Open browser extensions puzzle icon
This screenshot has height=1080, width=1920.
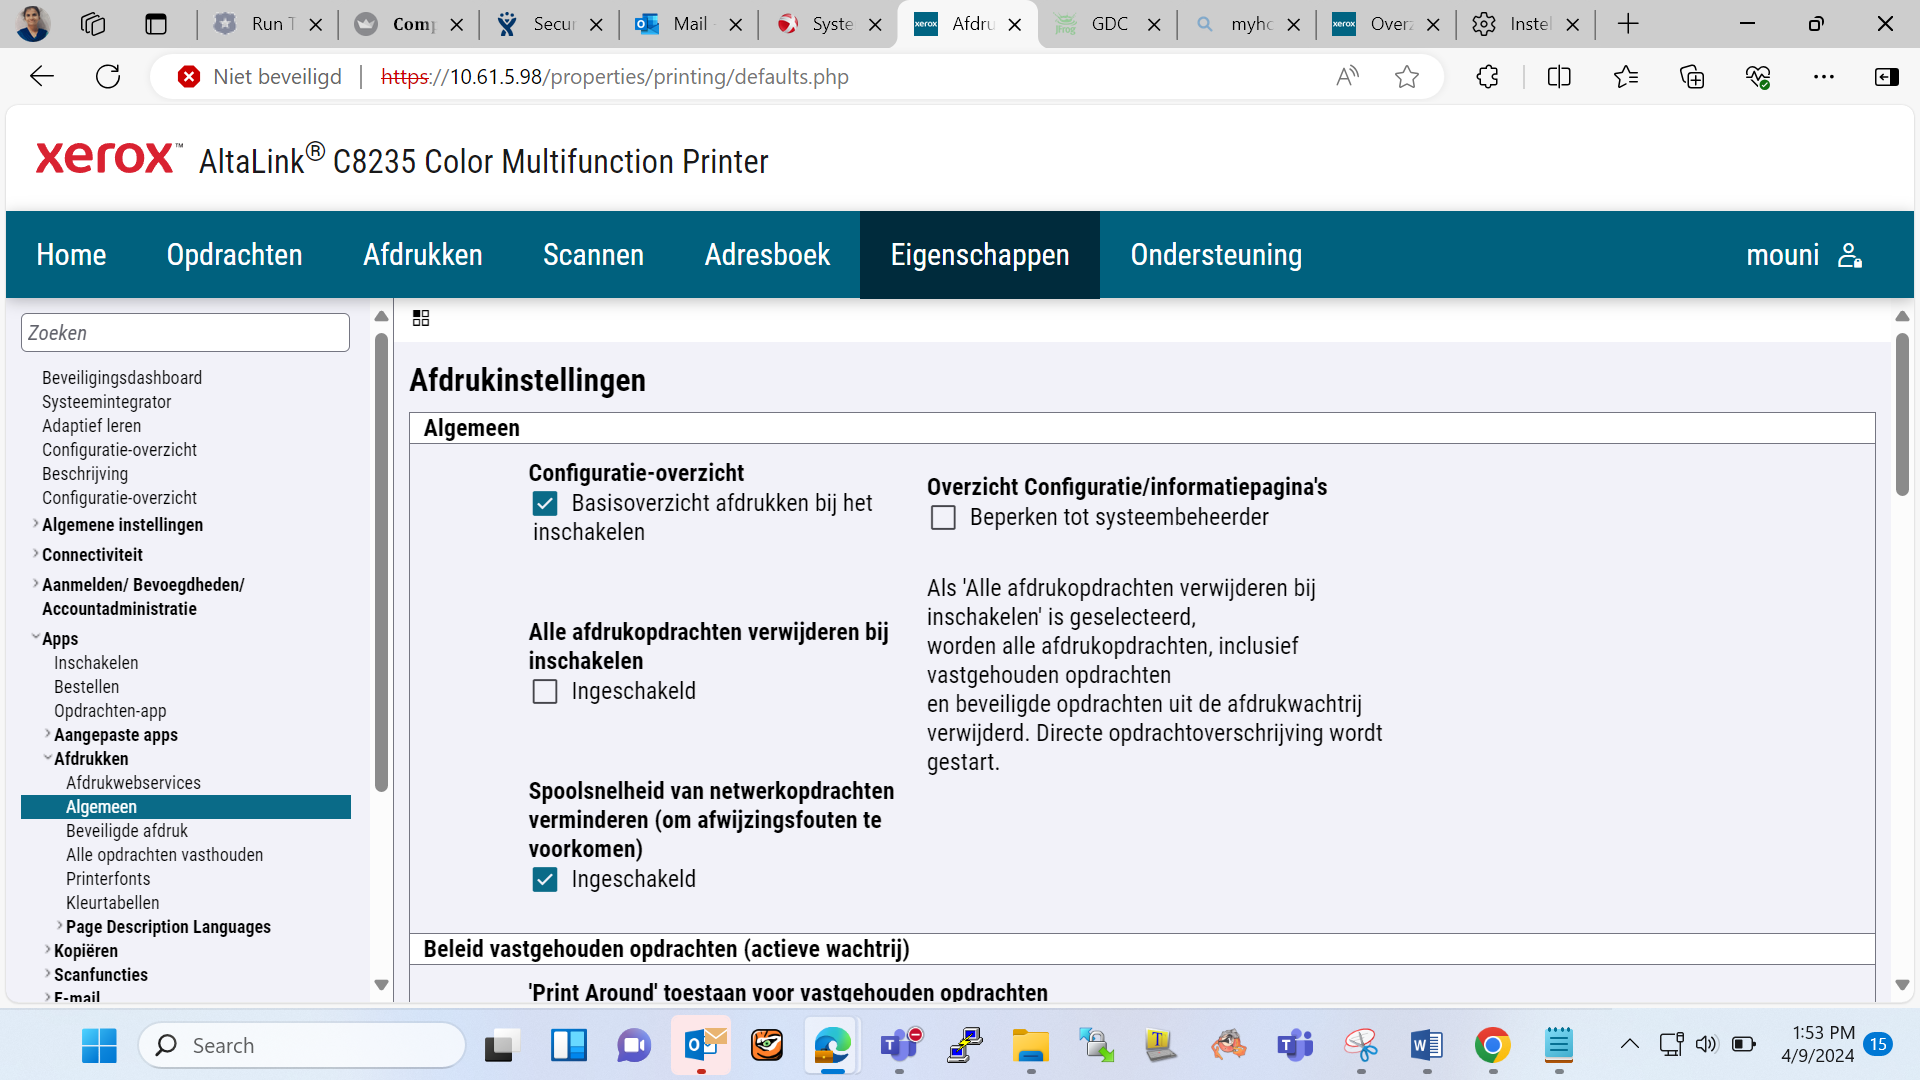click(x=1487, y=77)
